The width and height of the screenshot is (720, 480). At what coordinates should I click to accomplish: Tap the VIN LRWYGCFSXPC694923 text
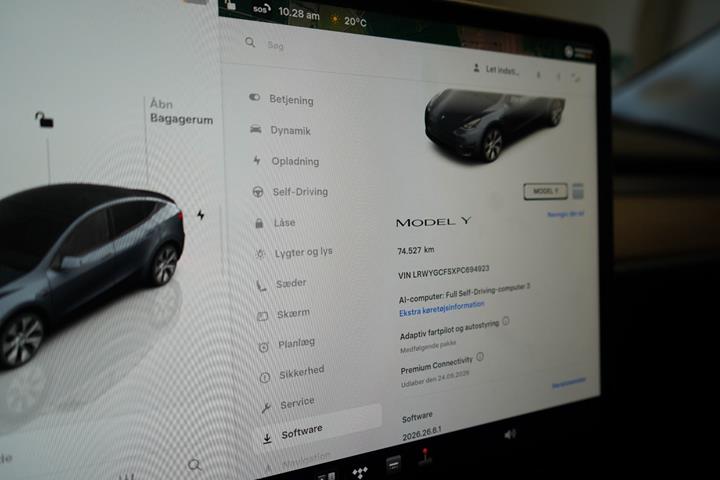point(443,272)
